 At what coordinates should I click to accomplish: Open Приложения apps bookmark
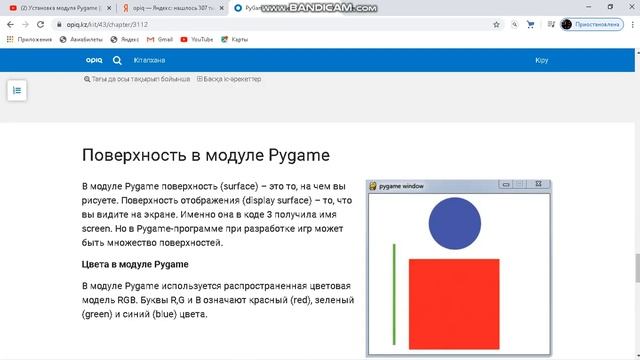29,40
